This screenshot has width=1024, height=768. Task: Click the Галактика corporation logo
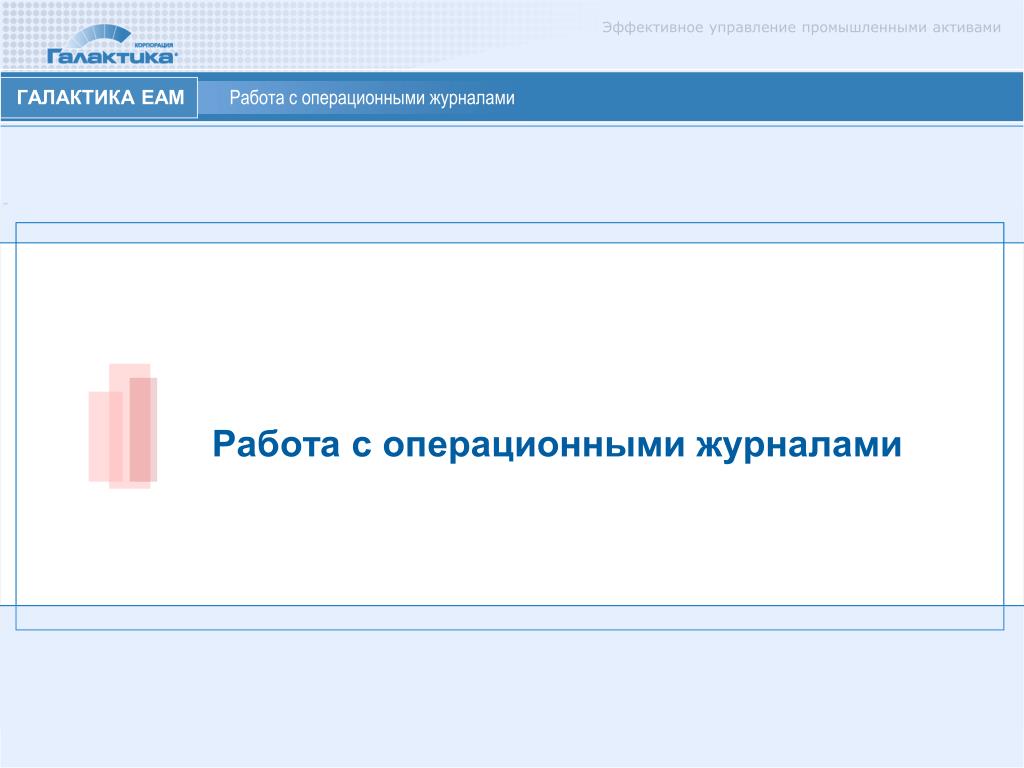coord(111,44)
